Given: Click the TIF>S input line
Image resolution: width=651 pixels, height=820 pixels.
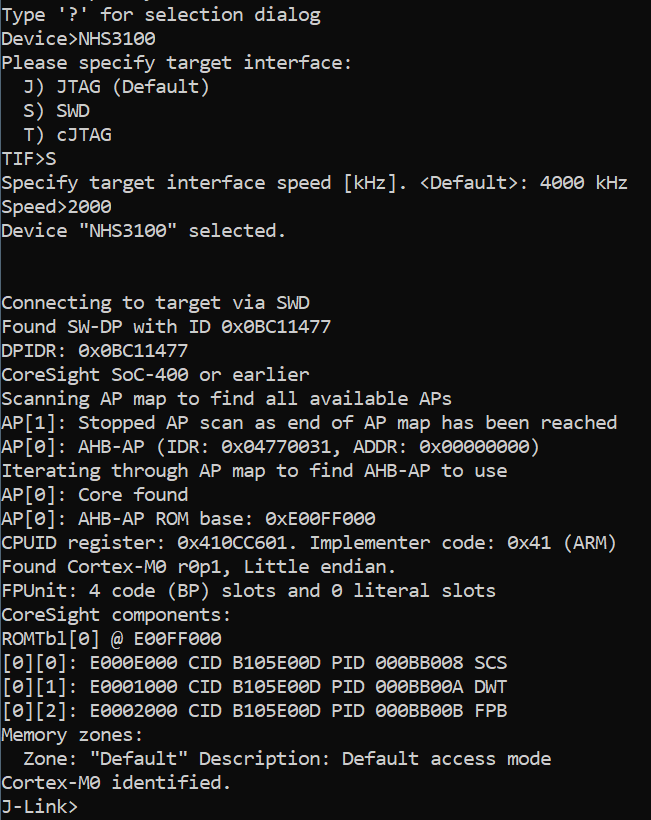Looking at the screenshot, I should (29, 159).
